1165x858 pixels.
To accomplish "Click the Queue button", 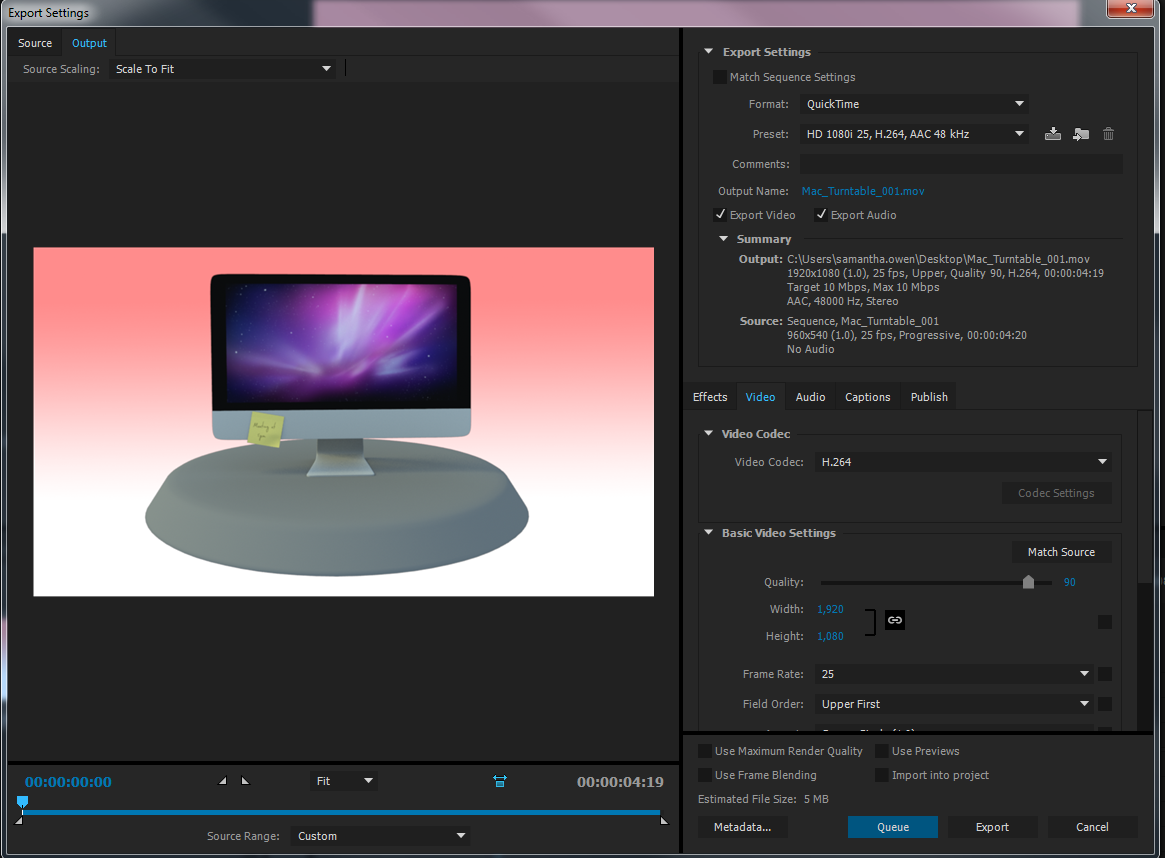I will pos(892,826).
